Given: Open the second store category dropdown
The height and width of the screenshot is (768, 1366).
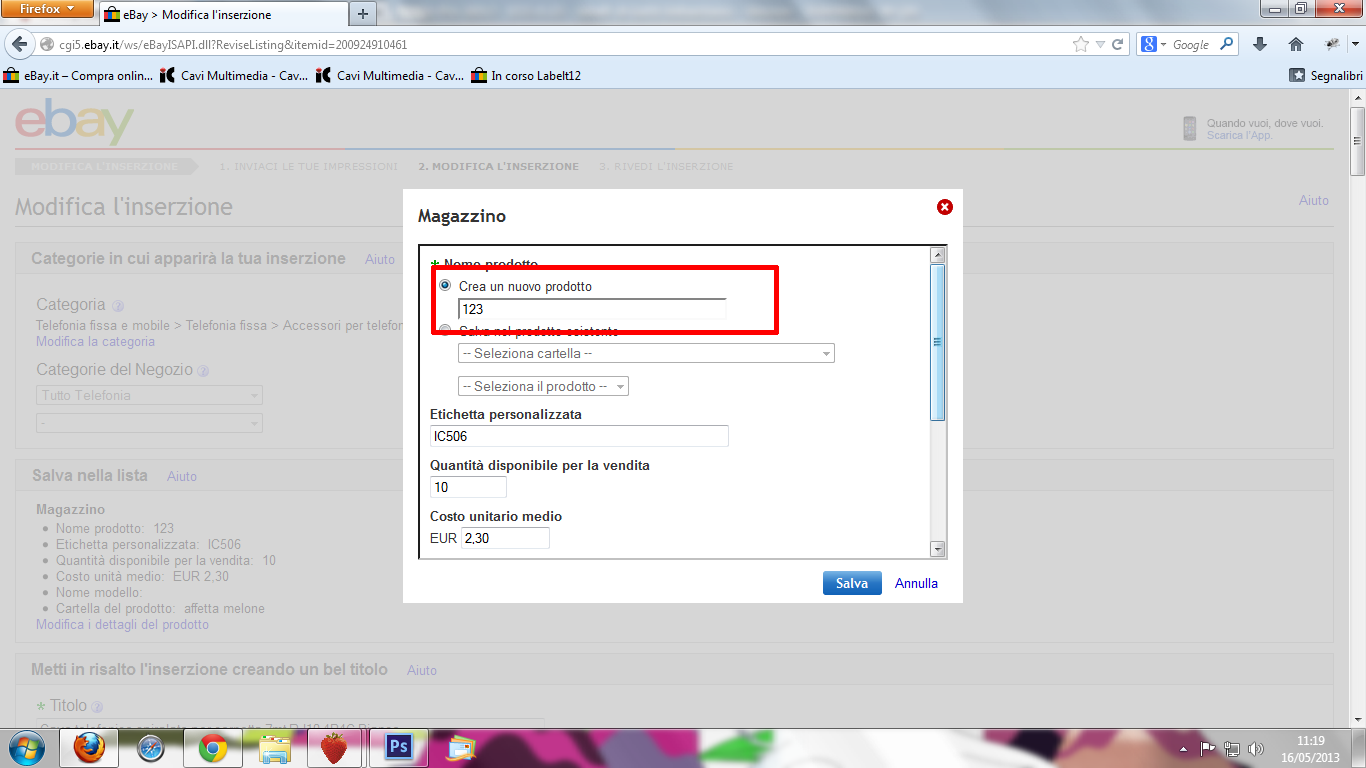Looking at the screenshot, I should click(149, 424).
